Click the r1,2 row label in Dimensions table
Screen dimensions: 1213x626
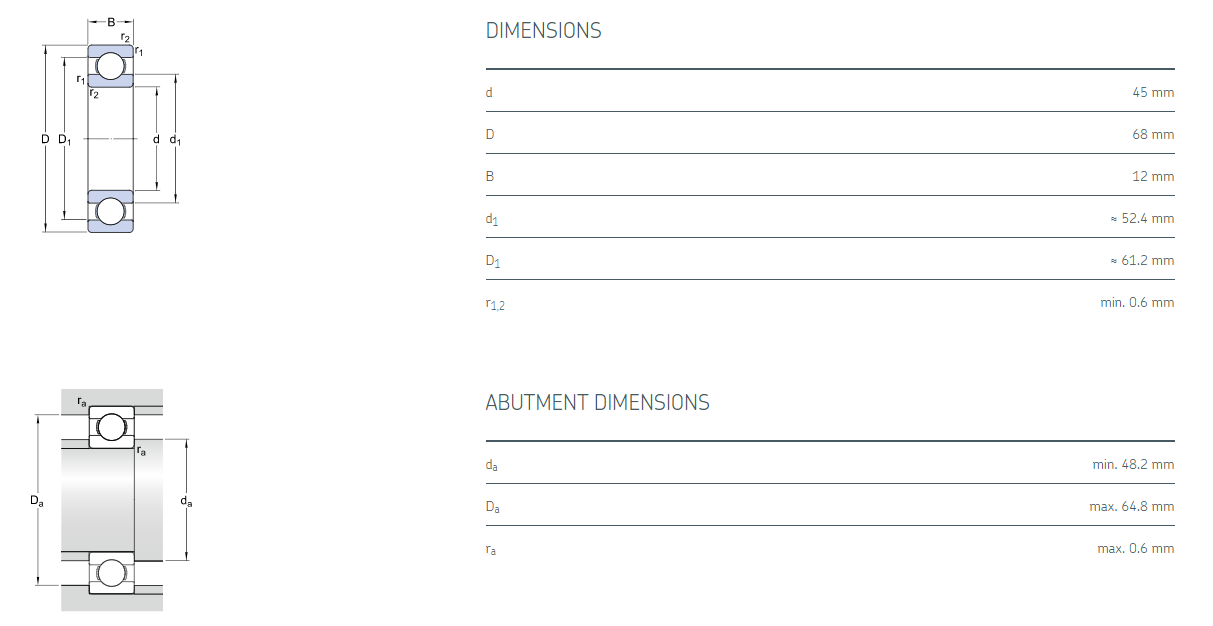495,303
